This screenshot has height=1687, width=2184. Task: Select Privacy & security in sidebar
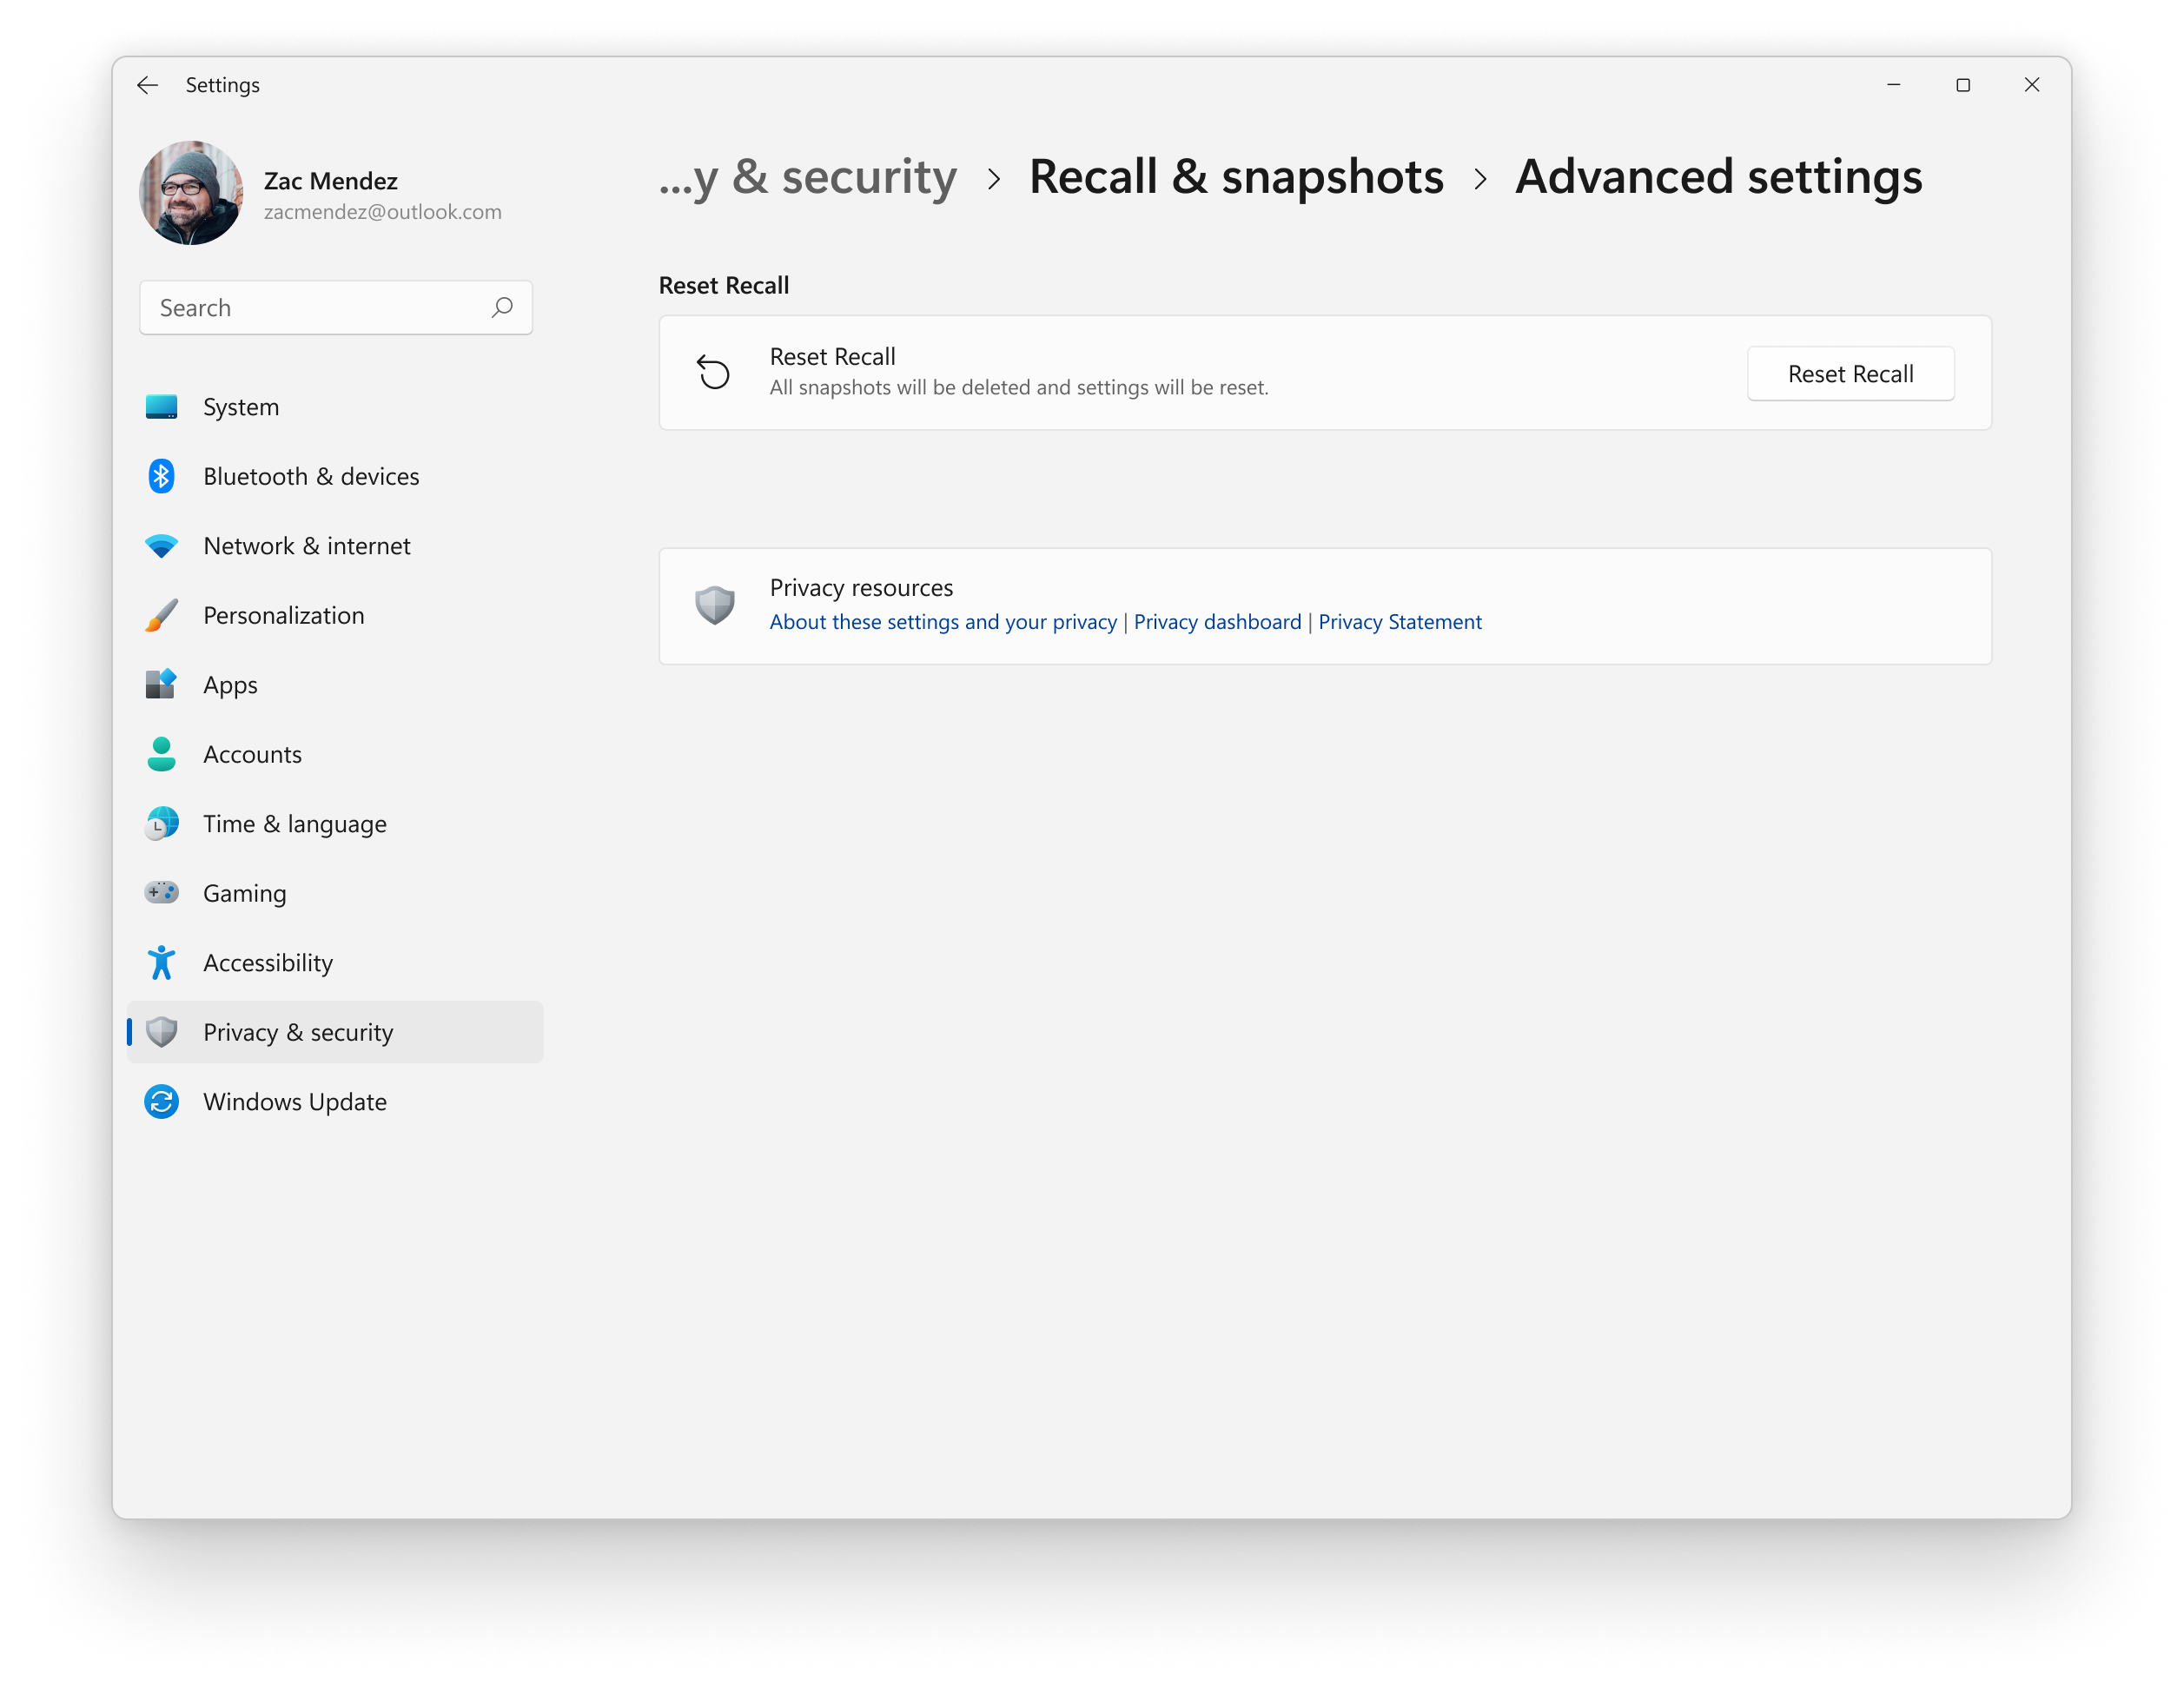click(x=298, y=1032)
